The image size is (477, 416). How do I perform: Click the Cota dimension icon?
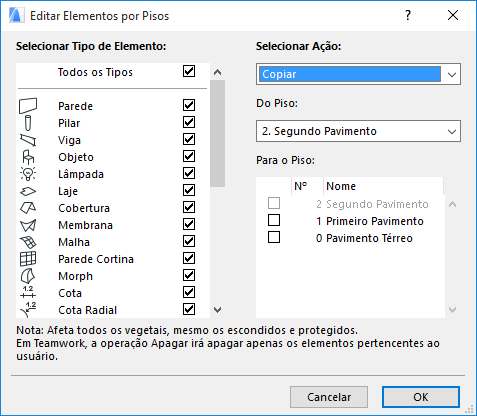(28, 292)
